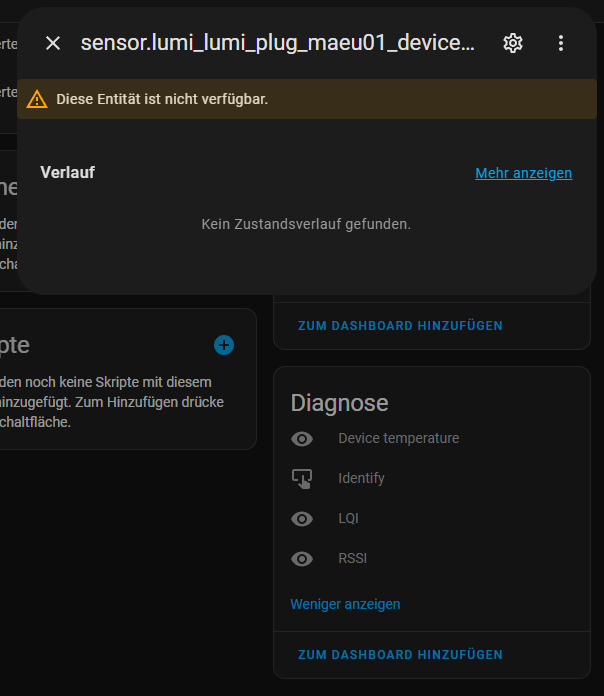
Task: Open the LQI entity row
Action: [432, 518]
